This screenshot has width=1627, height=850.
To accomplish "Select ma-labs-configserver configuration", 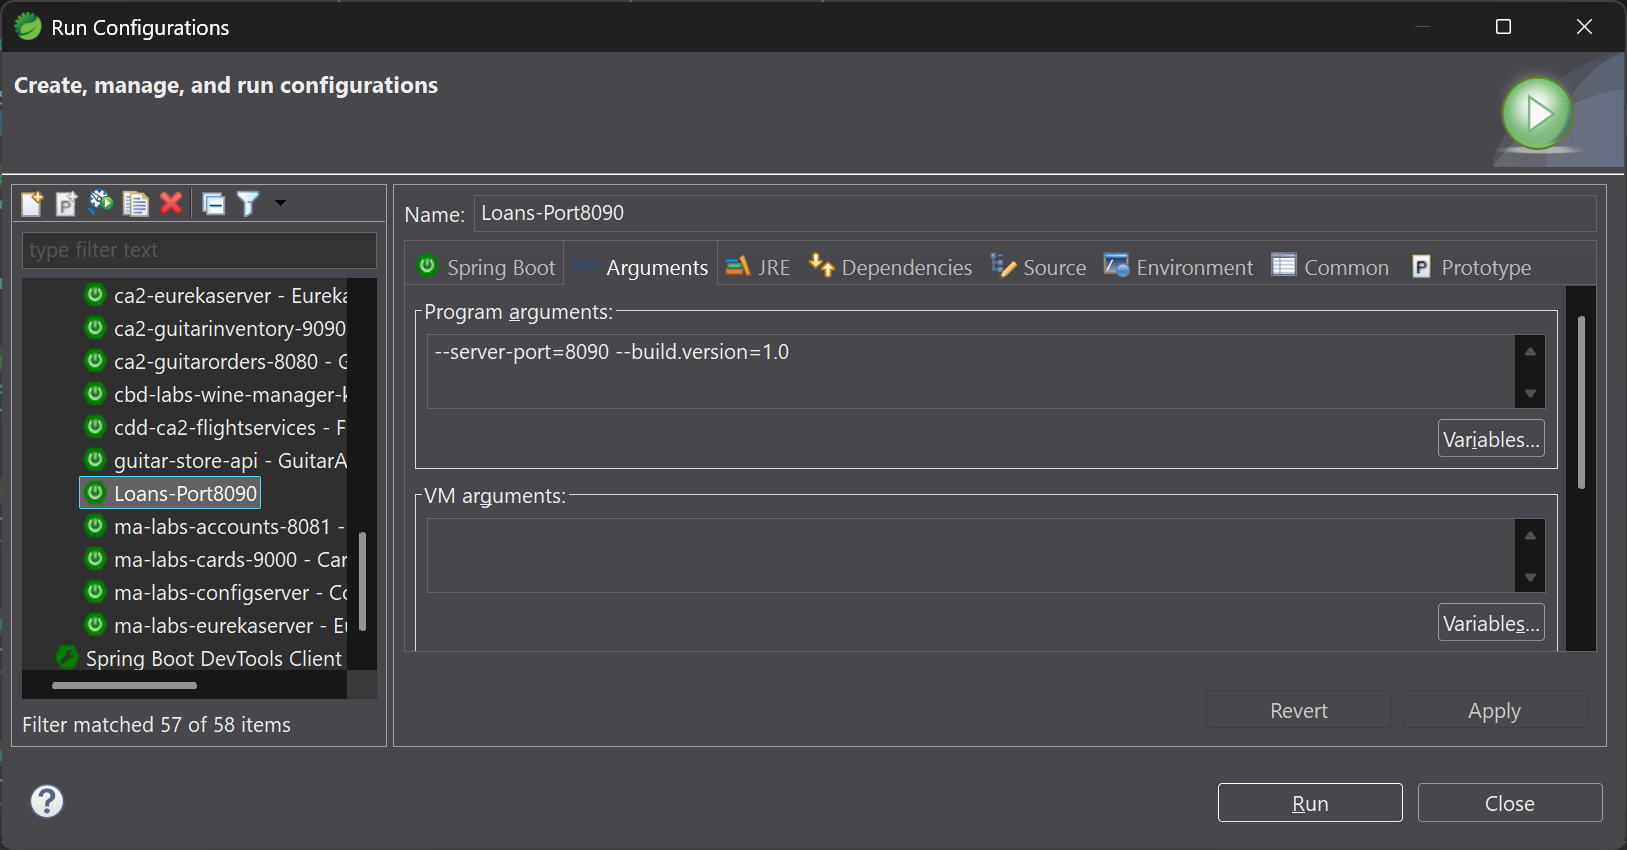I will (x=215, y=593).
